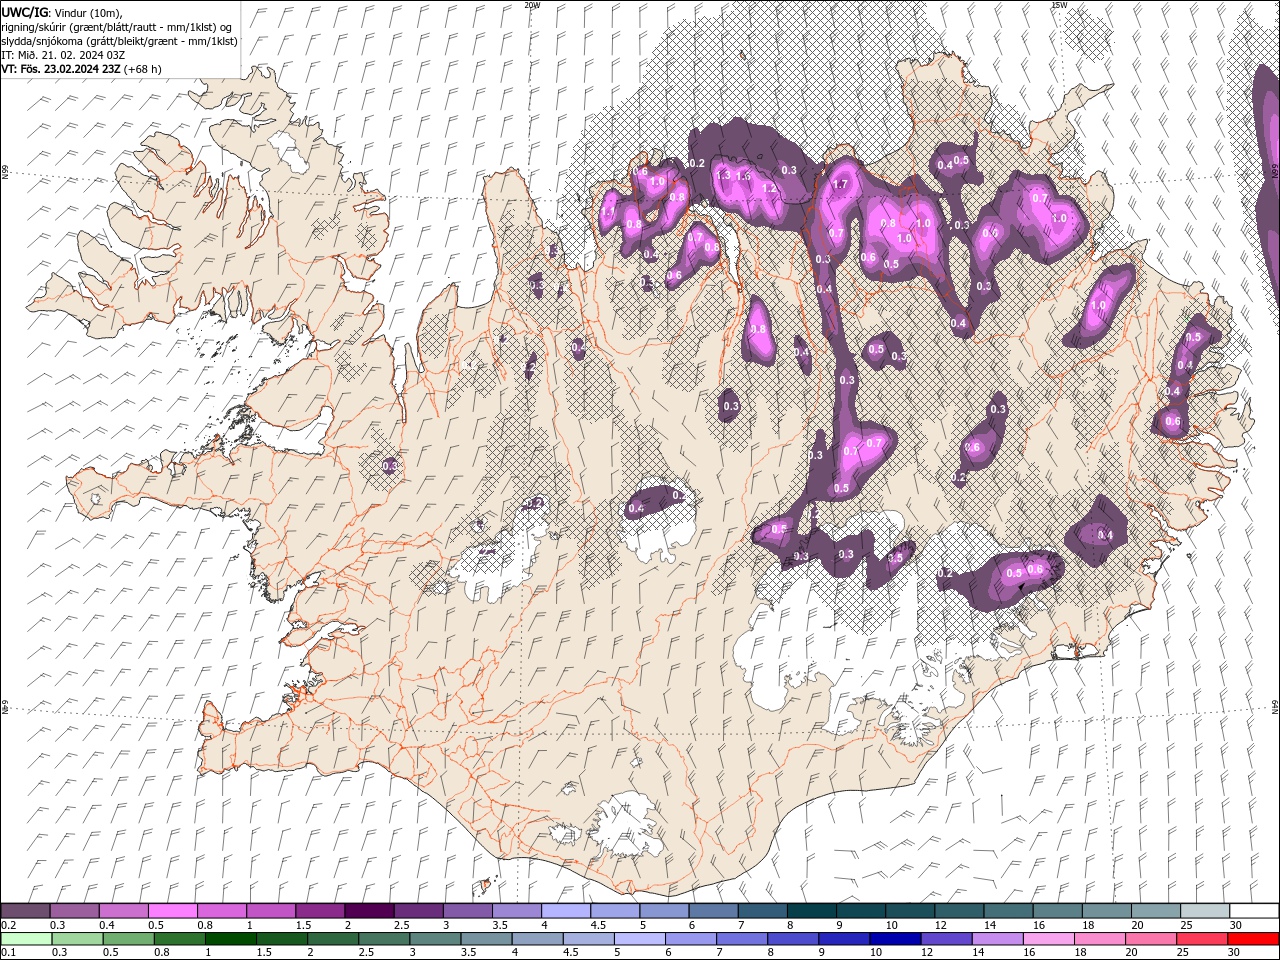Click the '15W' longitude label at map top

coord(1059,5)
